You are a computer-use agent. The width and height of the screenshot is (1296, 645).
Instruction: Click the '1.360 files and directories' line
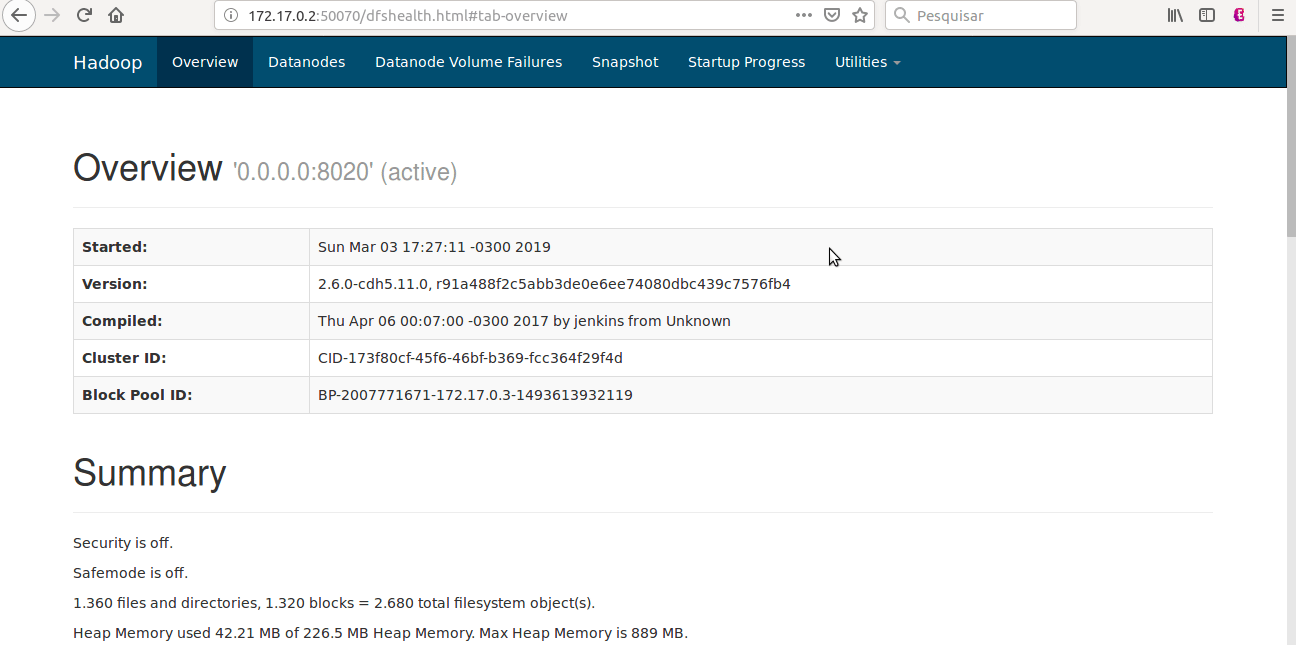(x=334, y=603)
